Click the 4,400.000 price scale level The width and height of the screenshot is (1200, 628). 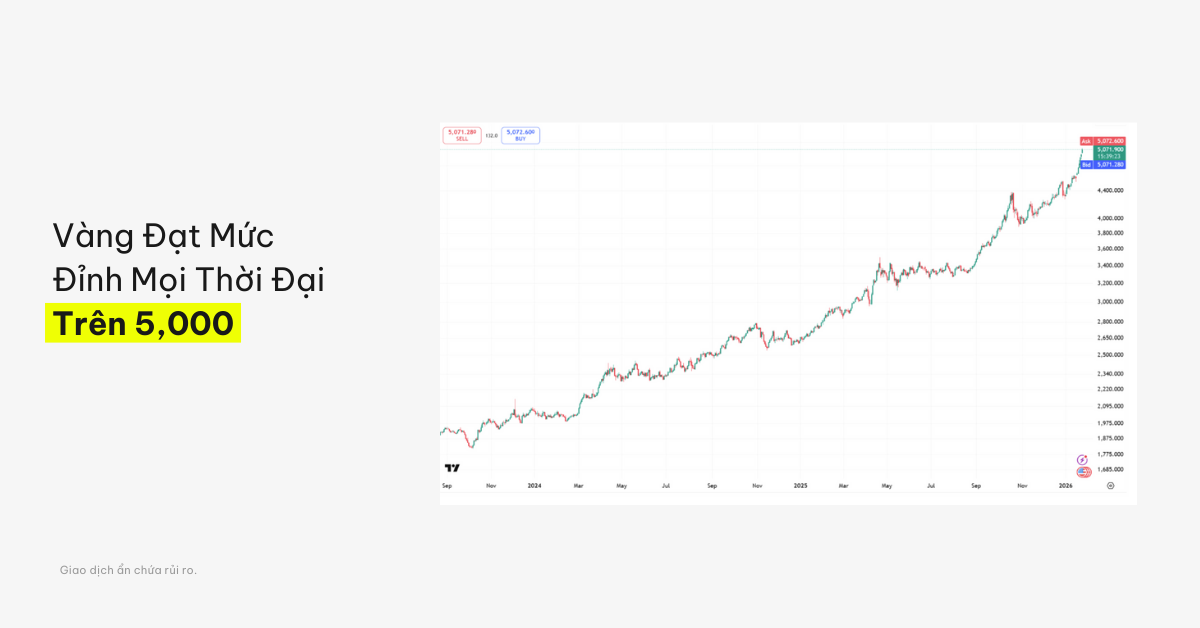tap(1111, 190)
